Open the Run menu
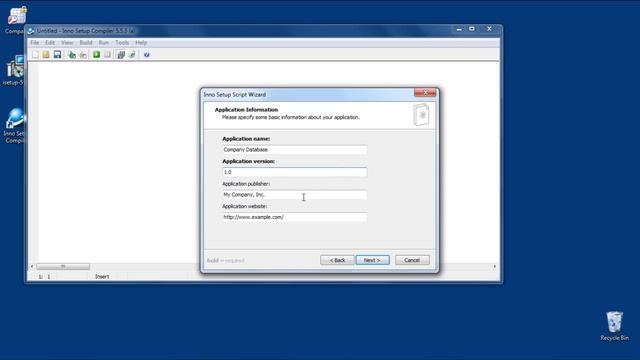The height and width of the screenshot is (360, 640). 104,42
